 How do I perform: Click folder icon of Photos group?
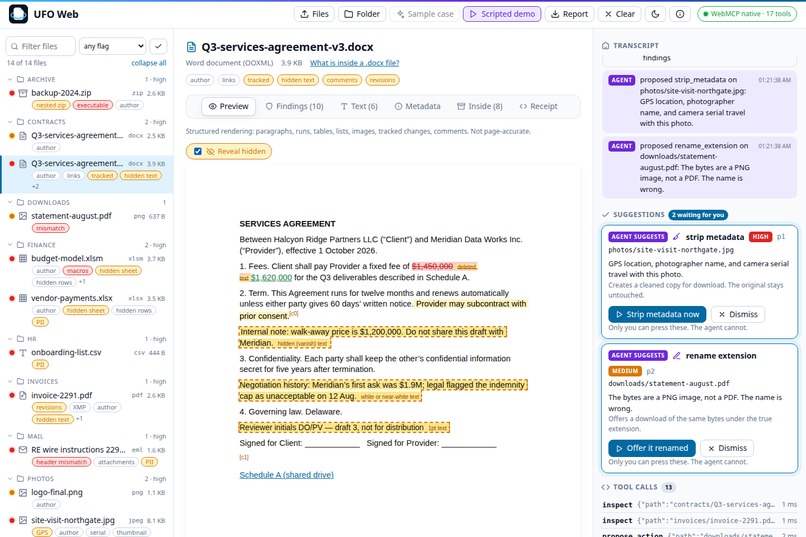tap(21, 478)
